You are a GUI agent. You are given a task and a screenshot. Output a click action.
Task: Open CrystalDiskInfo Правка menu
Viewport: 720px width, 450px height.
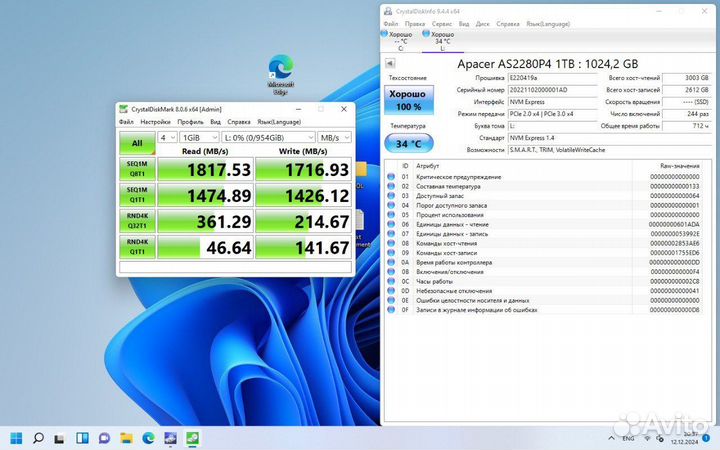(415, 23)
